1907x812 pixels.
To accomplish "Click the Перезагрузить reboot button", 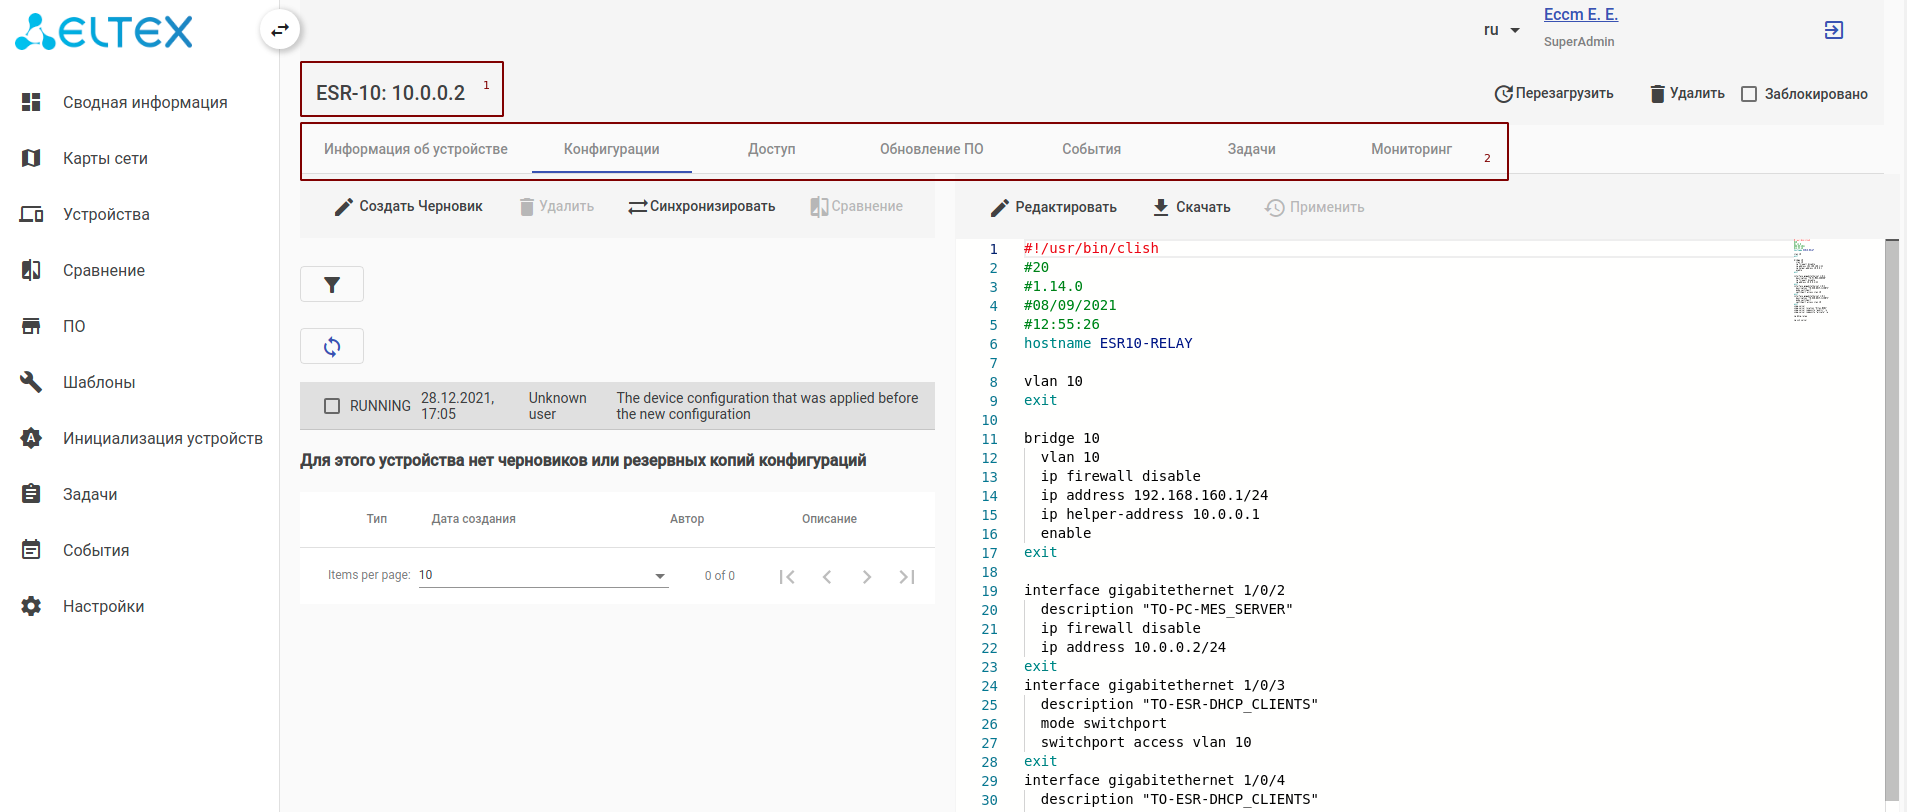I will point(1554,94).
